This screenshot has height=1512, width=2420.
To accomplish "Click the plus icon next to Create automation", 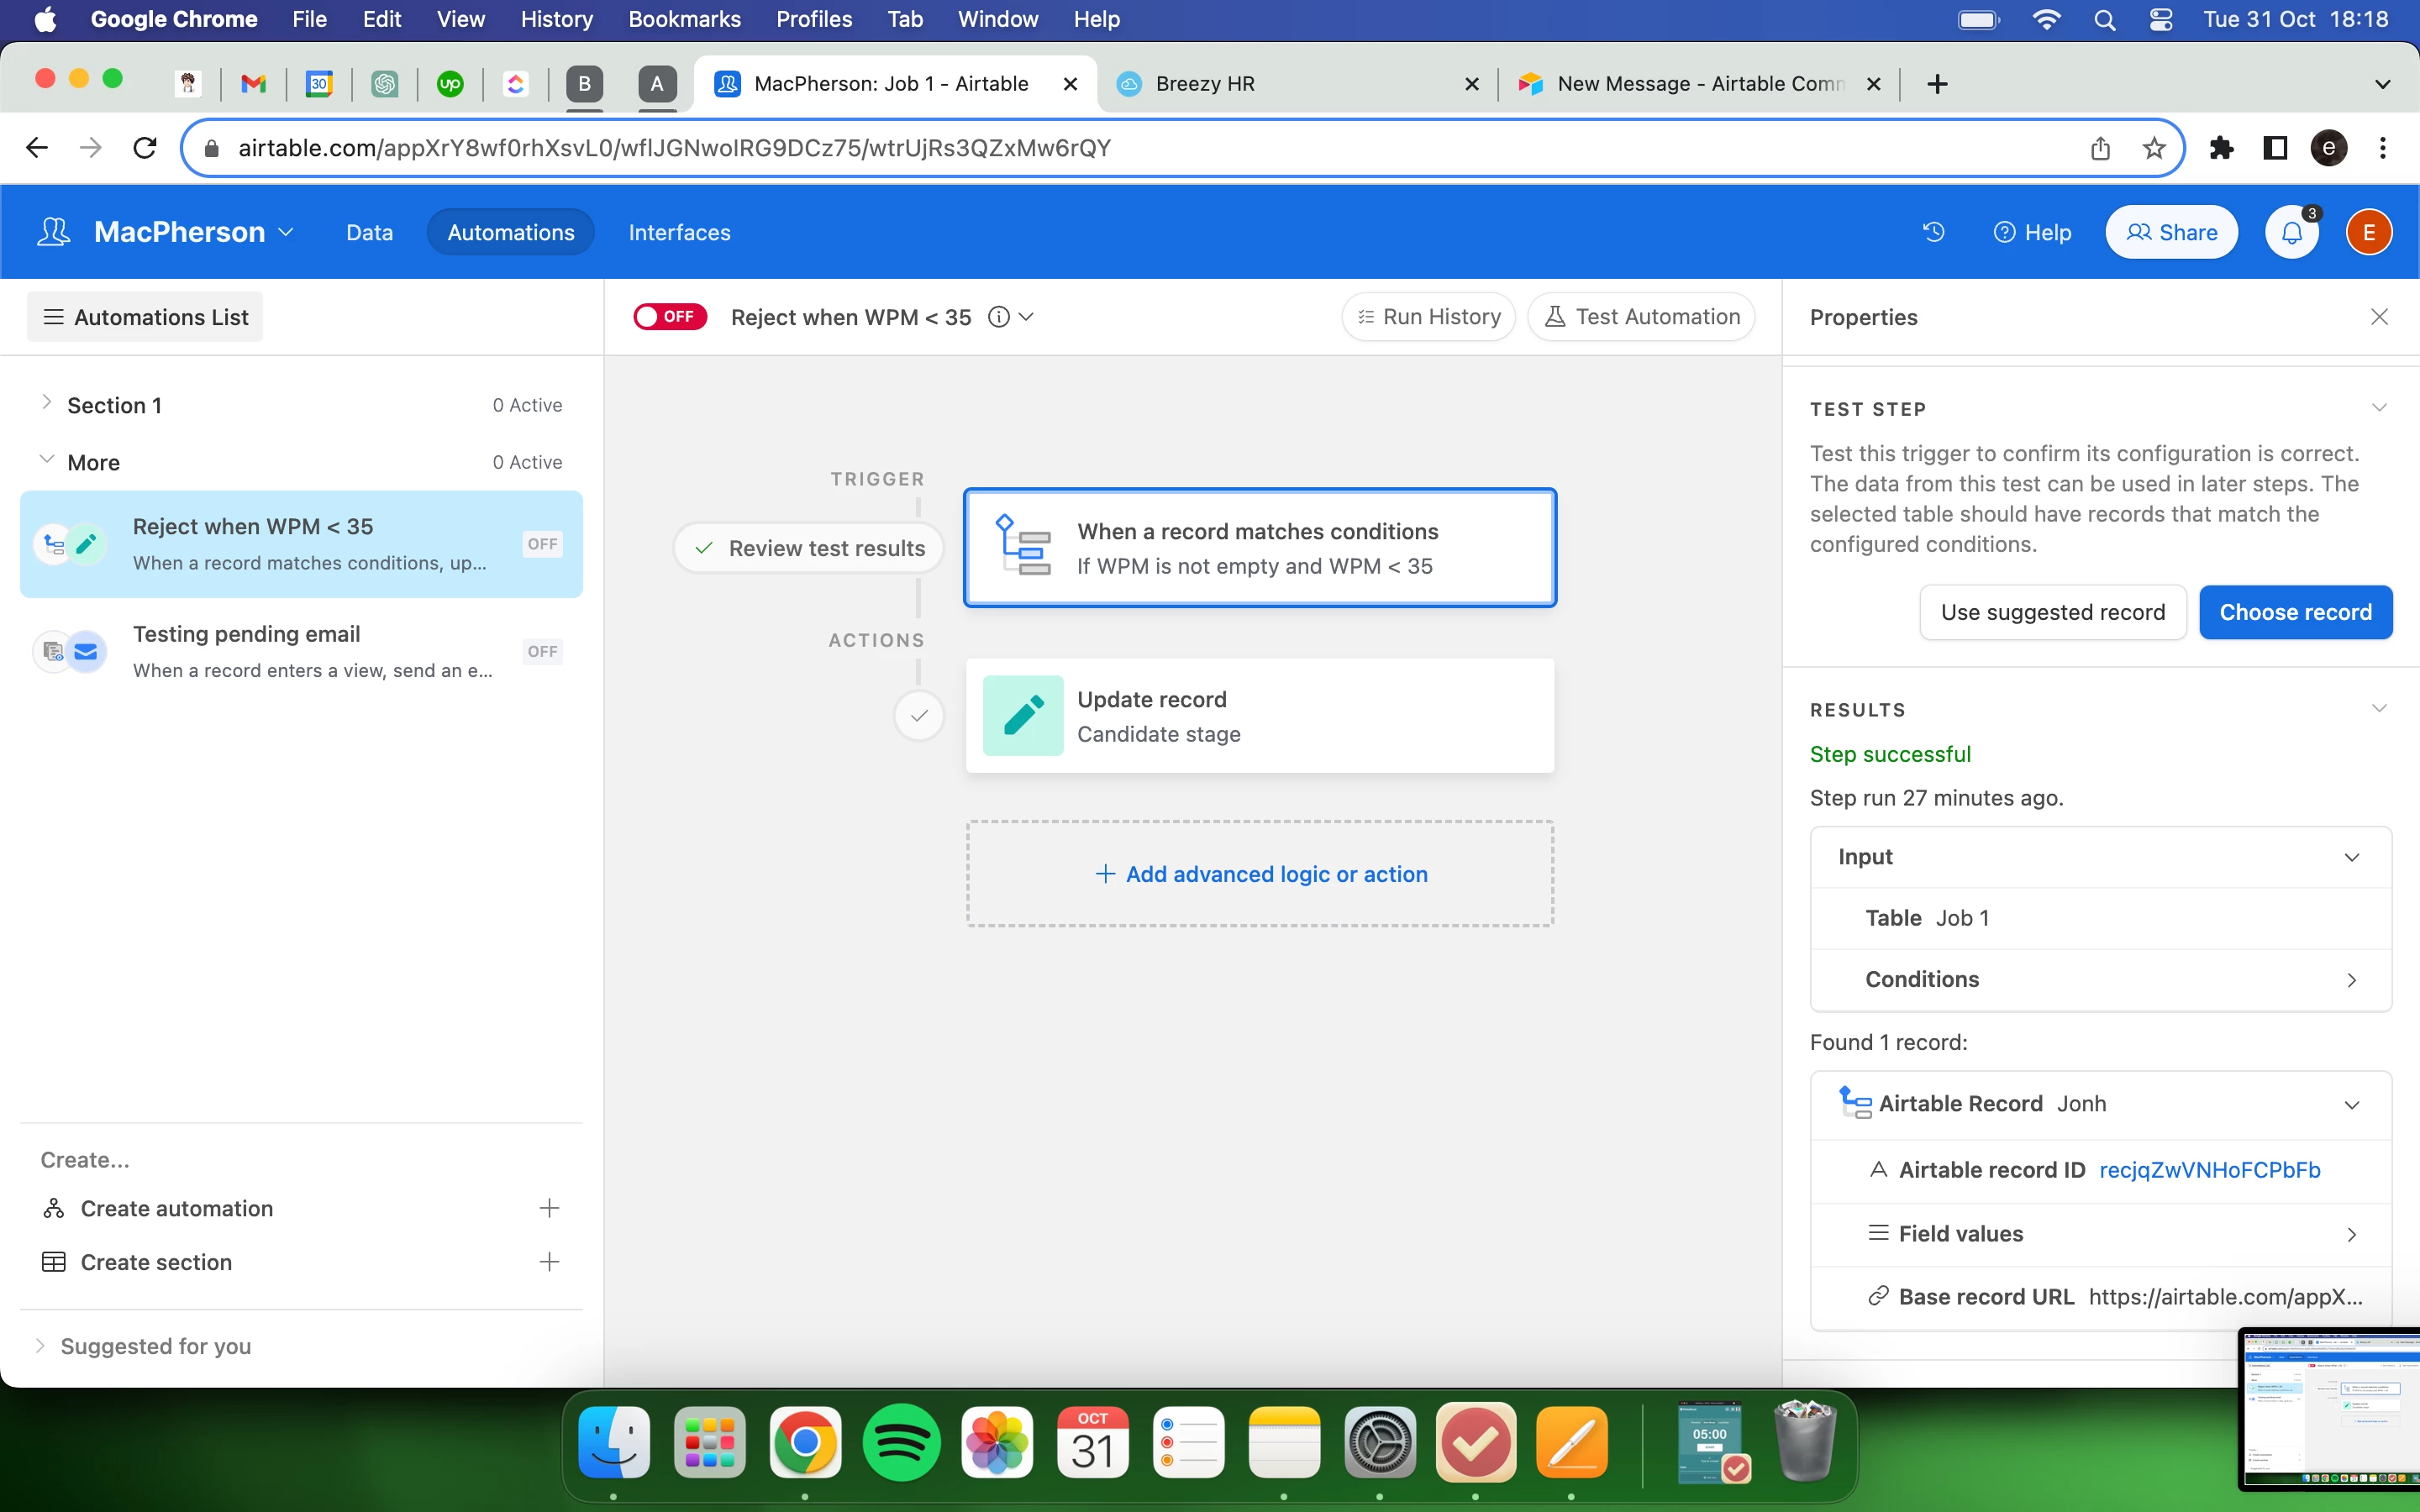I will pos(549,1208).
